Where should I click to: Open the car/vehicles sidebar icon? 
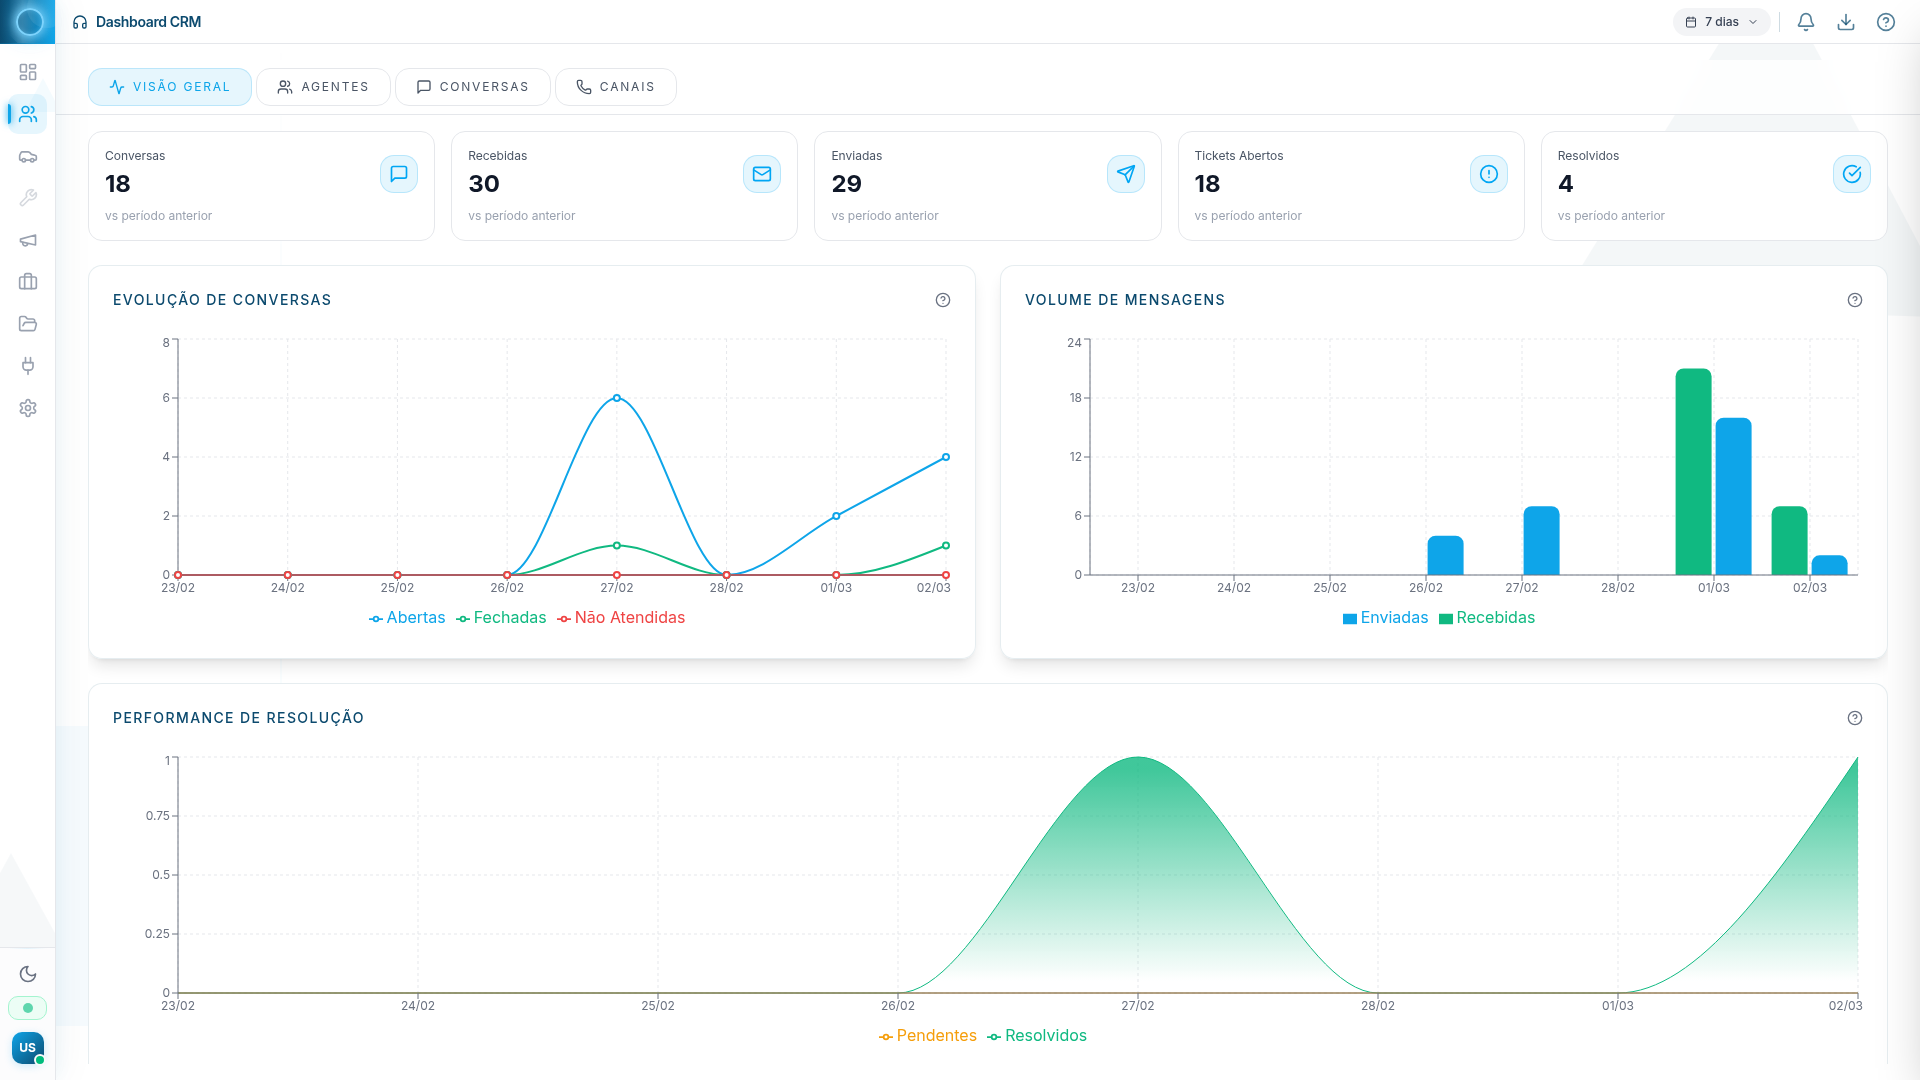(x=28, y=157)
